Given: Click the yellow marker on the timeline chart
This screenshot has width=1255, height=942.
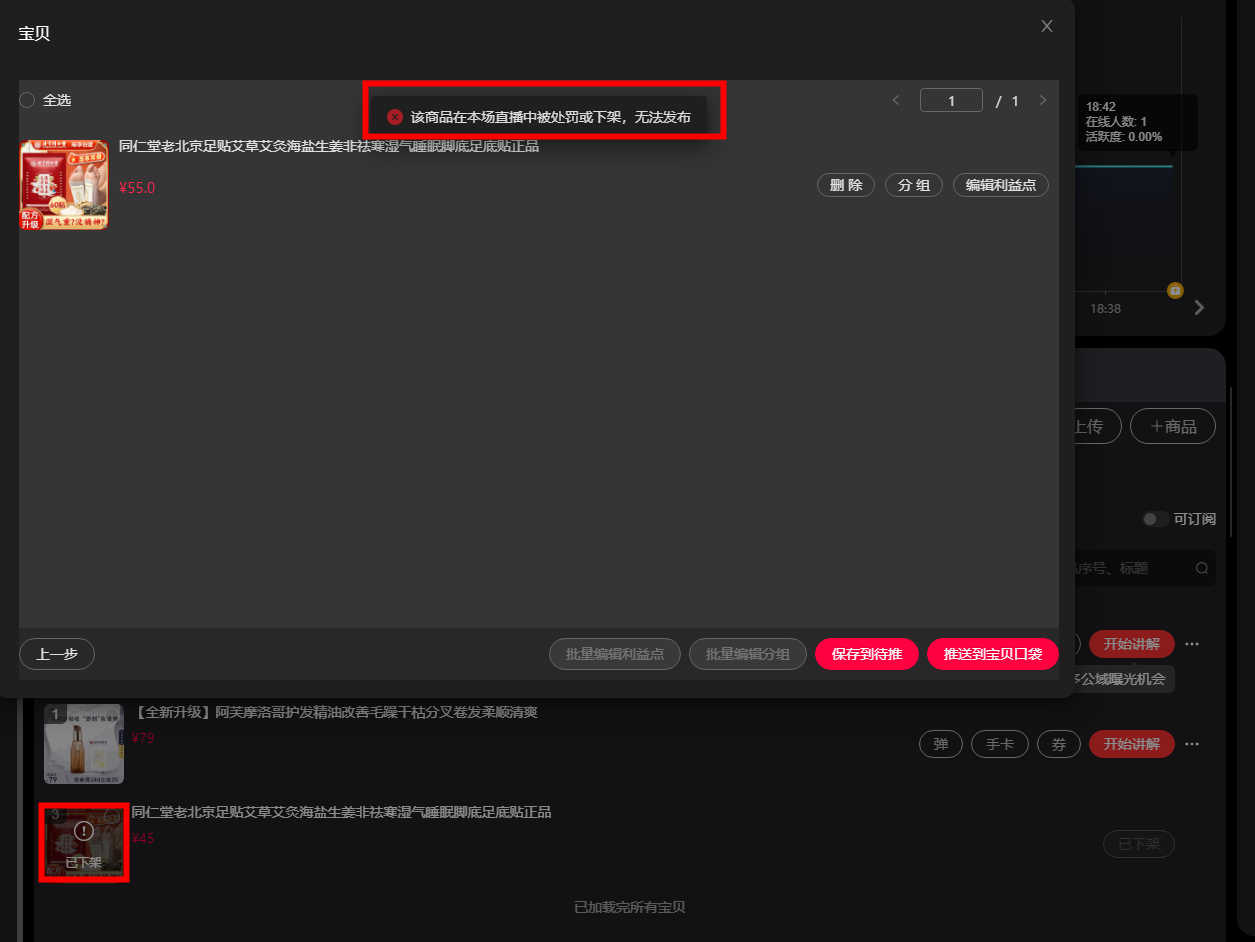Looking at the screenshot, I should (x=1176, y=290).
